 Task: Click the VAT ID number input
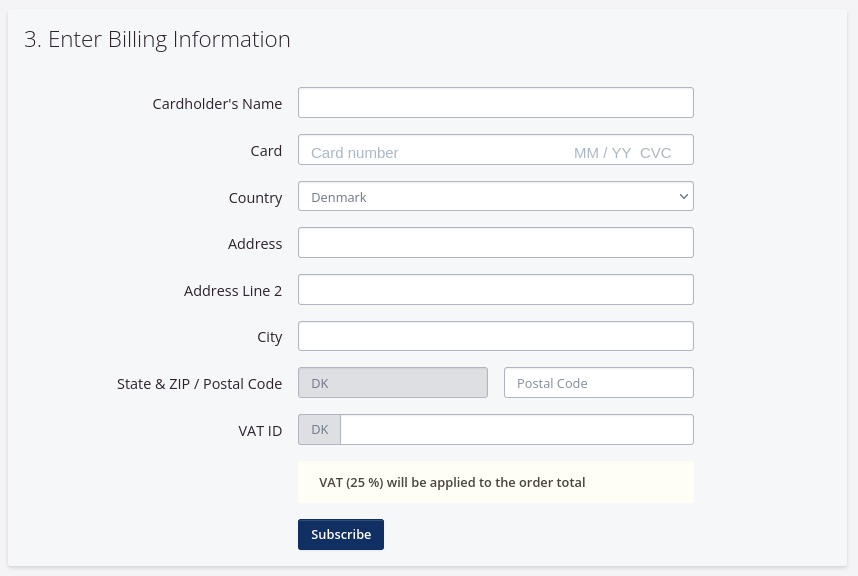point(516,430)
